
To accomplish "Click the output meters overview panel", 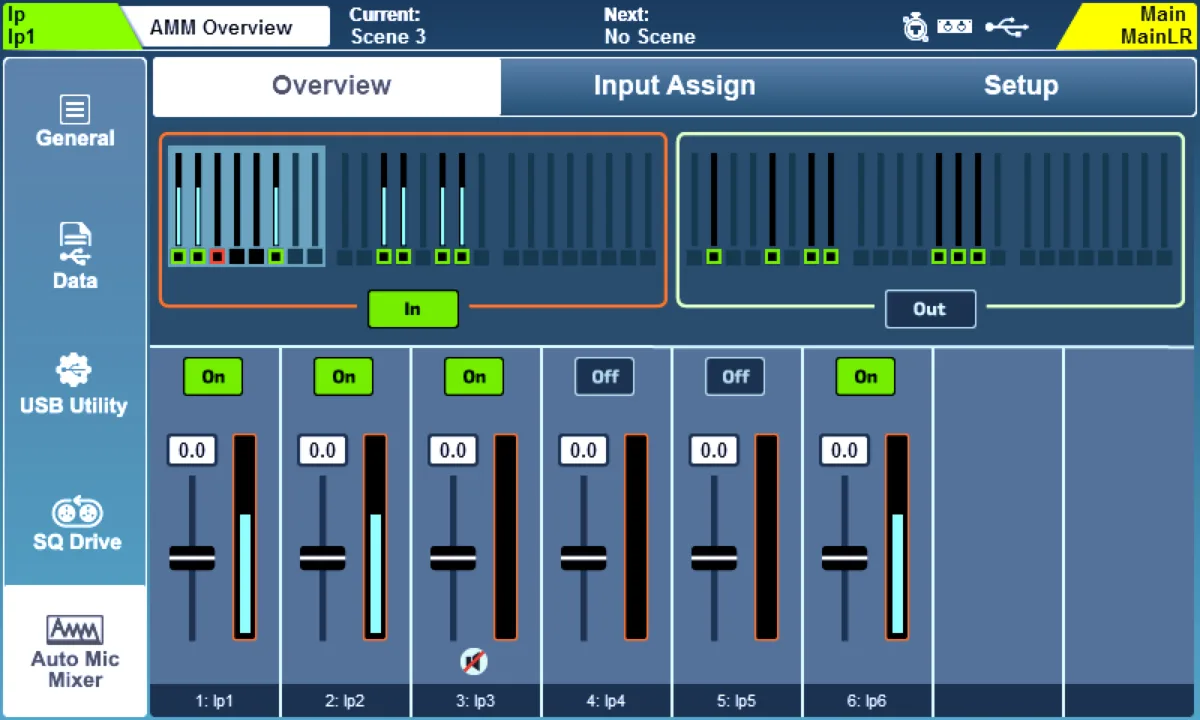I will (930, 219).
